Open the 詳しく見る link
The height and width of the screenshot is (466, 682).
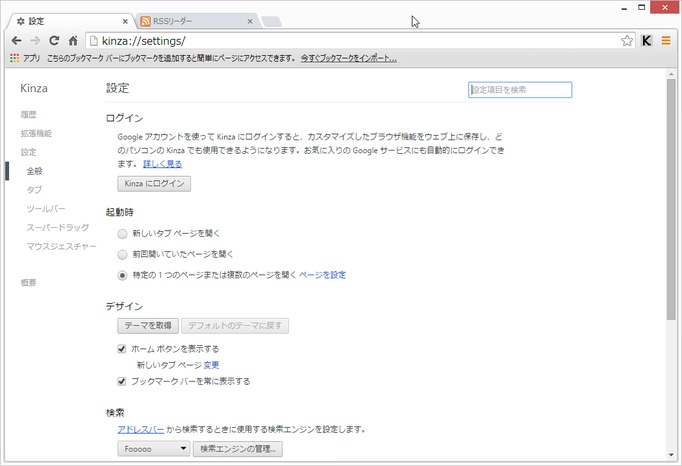click(x=163, y=164)
